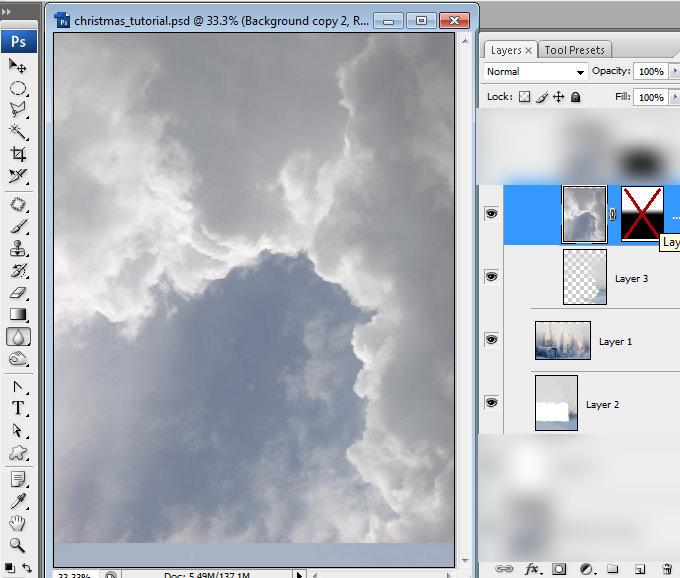Select the Layer 2 name
Screen dimensions: 680x578
[x=602, y=405]
